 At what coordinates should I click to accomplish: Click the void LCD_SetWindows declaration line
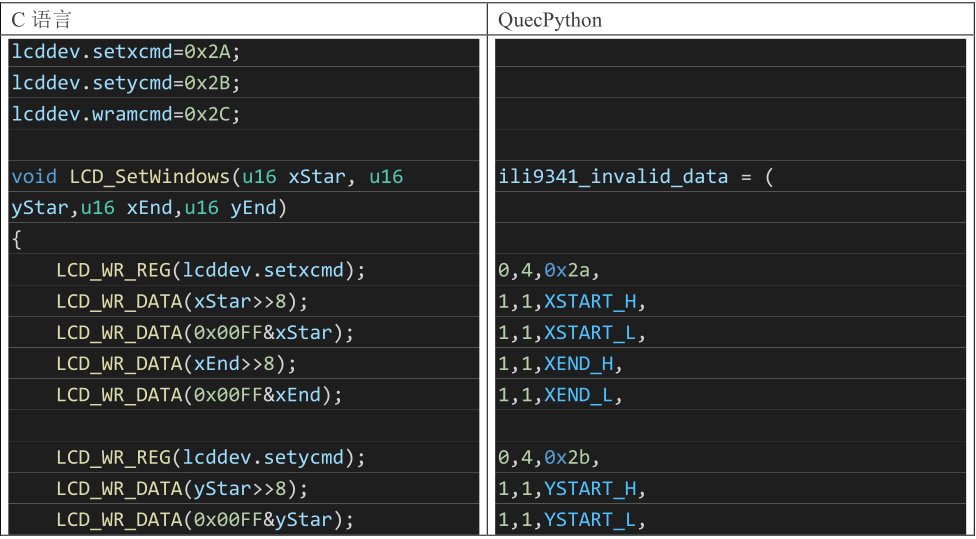click(x=207, y=177)
